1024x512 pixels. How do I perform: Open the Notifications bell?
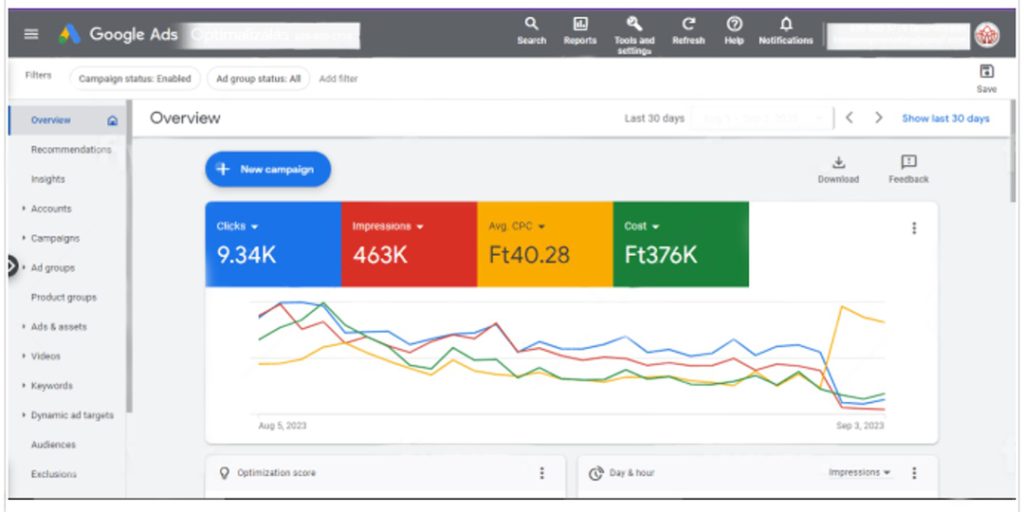point(786,24)
